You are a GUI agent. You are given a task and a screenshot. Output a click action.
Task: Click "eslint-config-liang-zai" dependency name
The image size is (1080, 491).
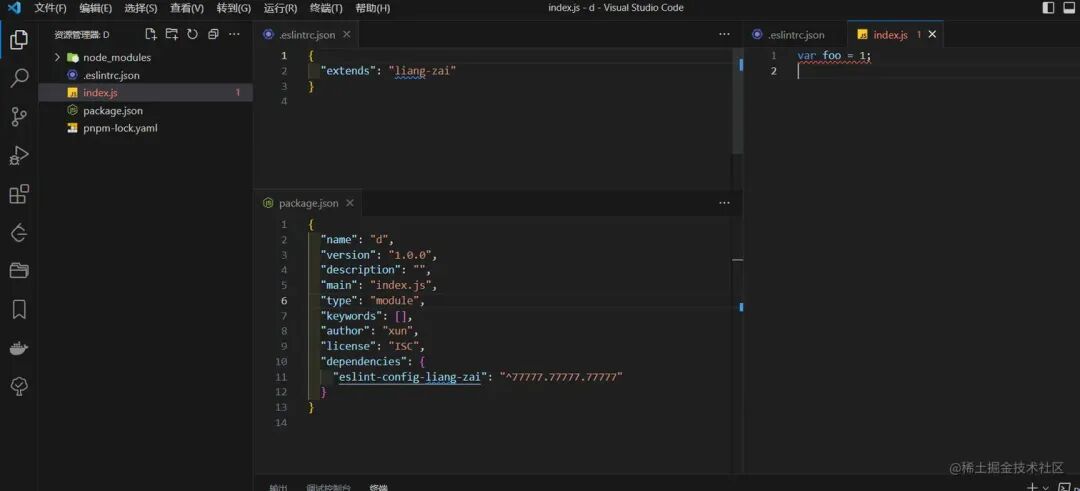[408, 377]
